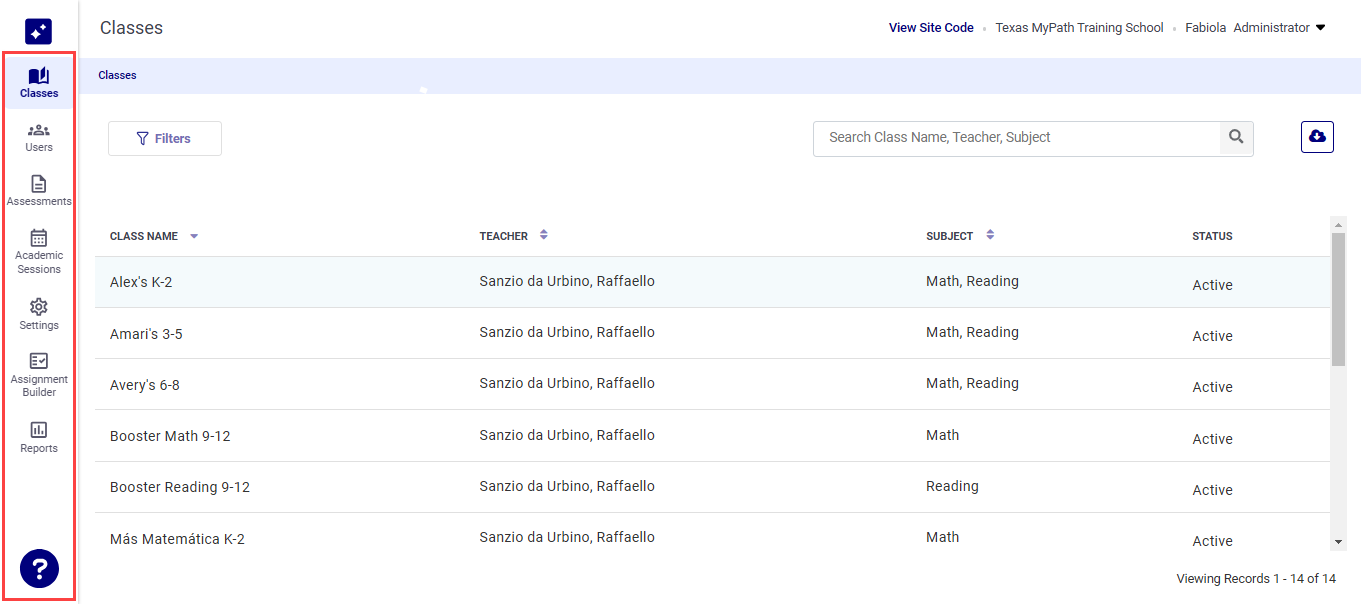Click the table scrollbar down arrow
The image size is (1361, 604).
[x=1339, y=542]
